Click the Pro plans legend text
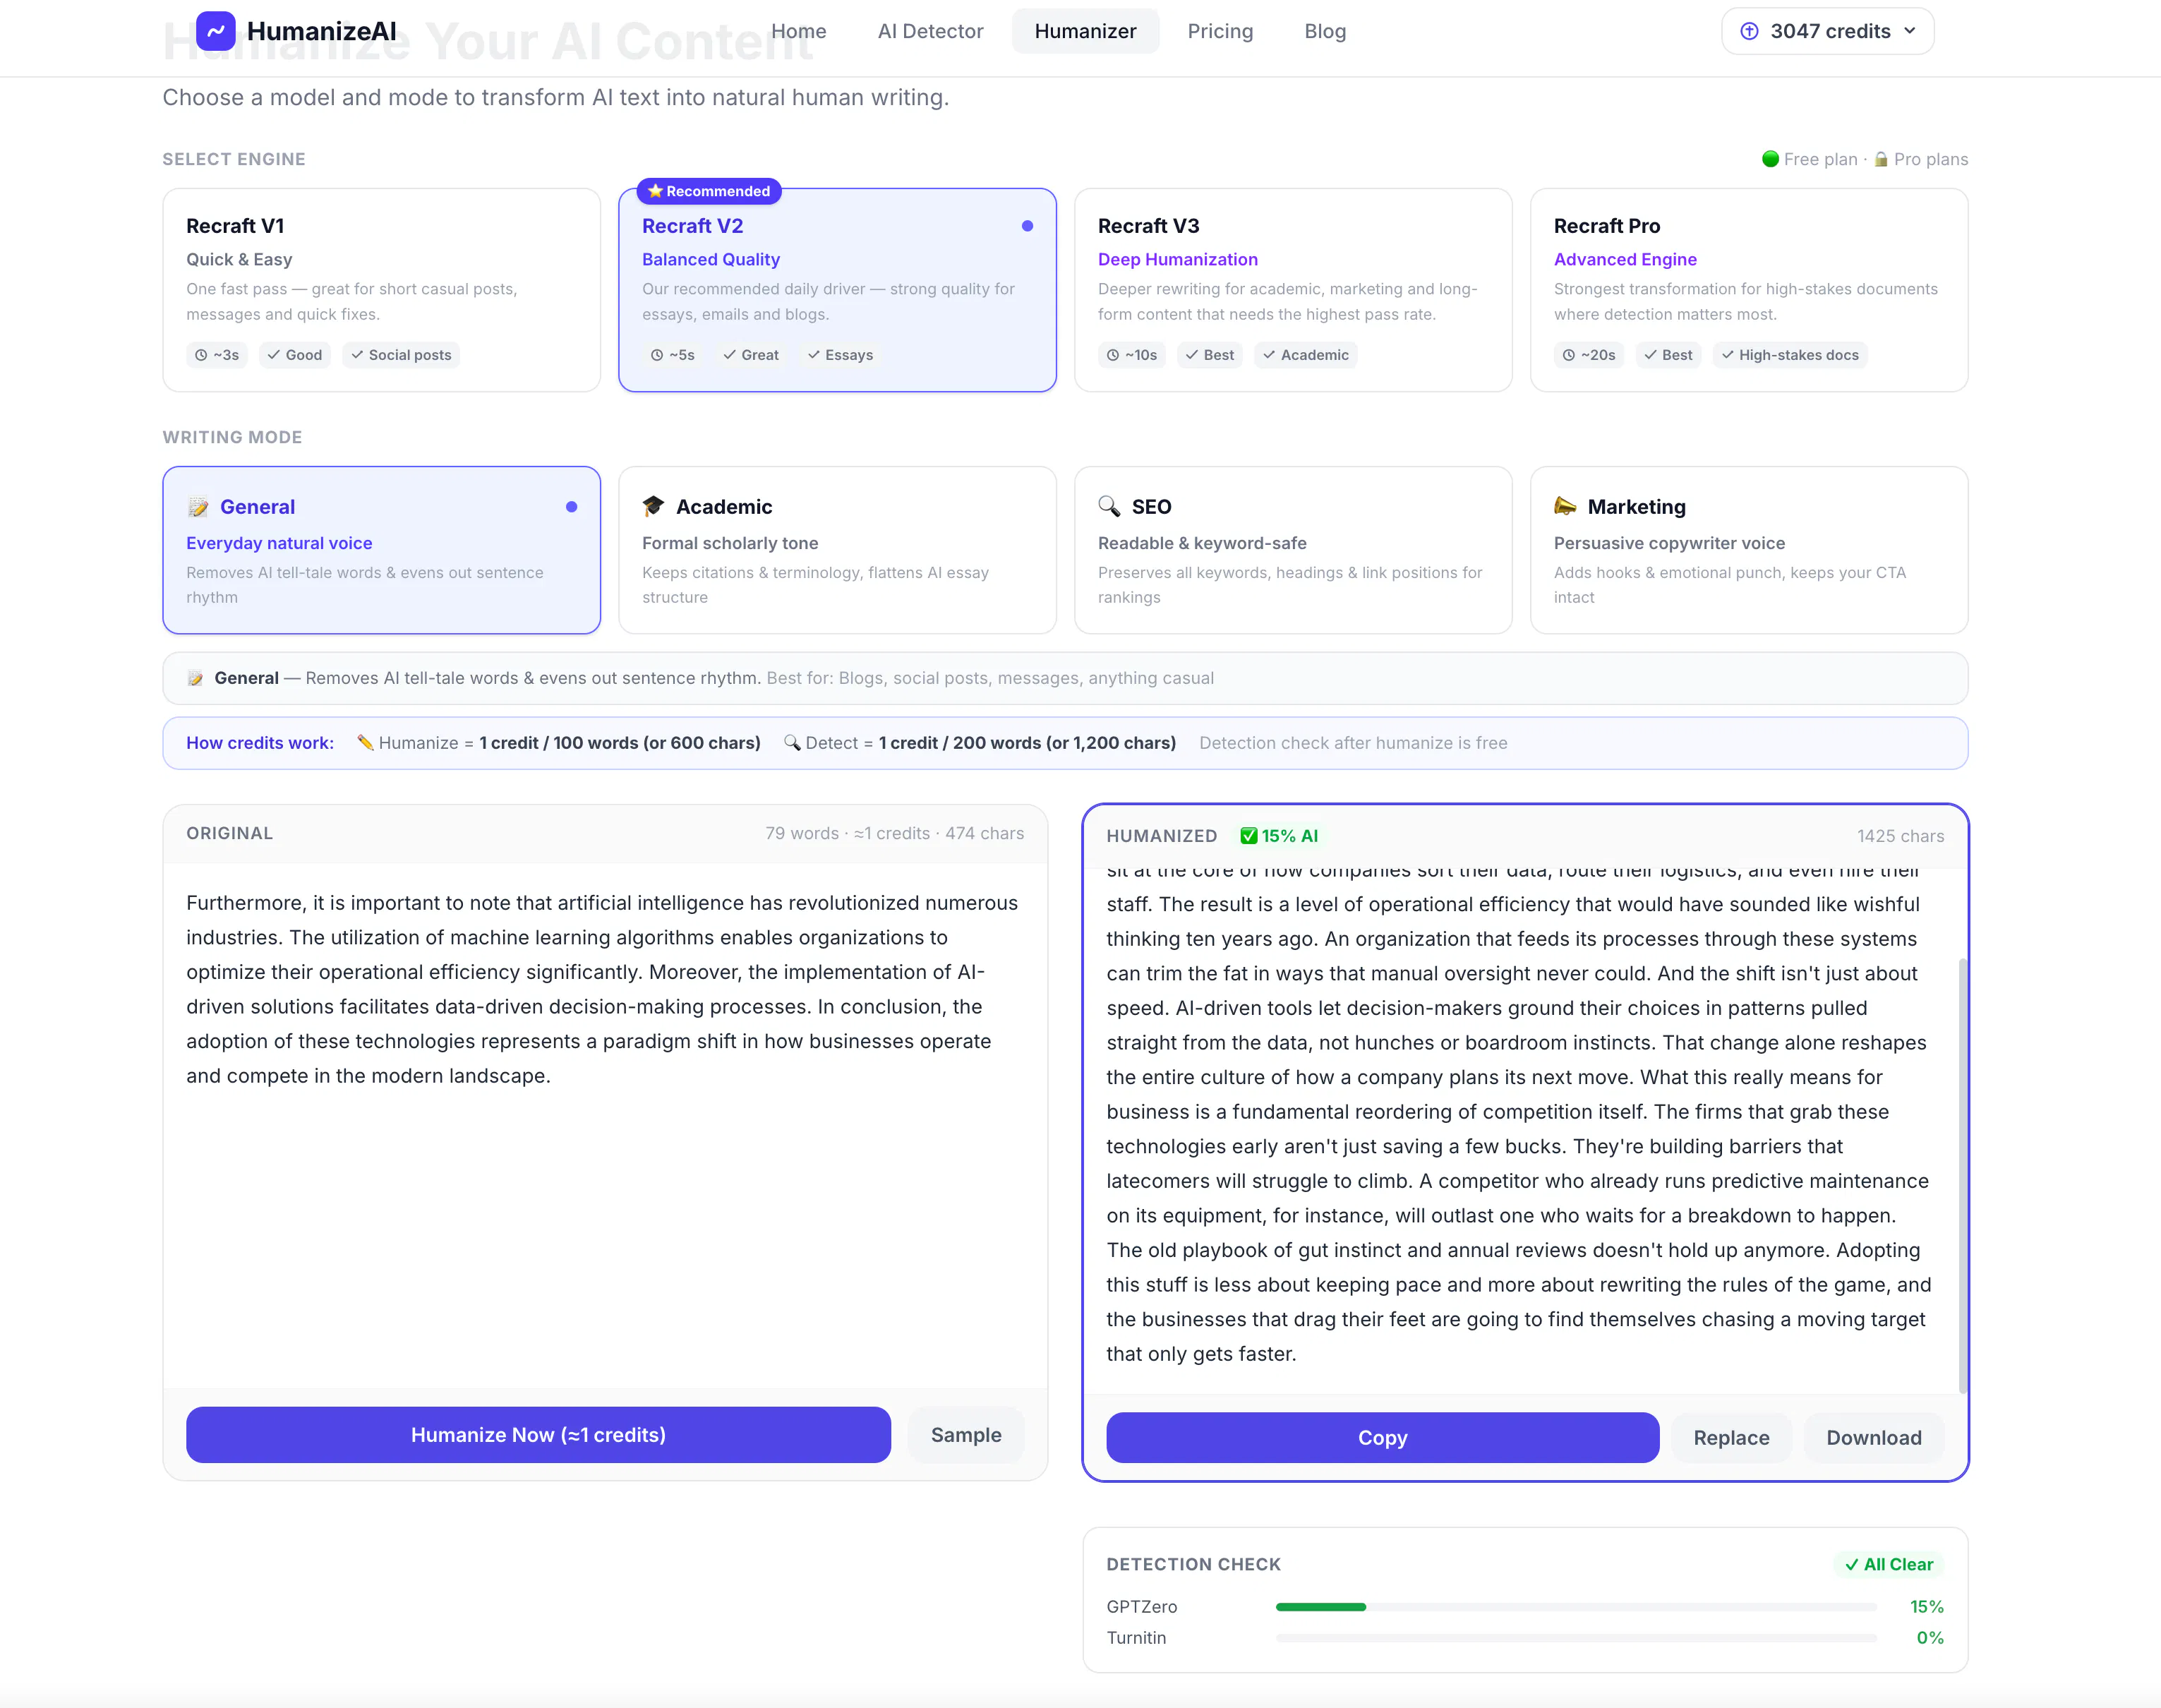This screenshot has height=1708, width=2161. coord(1930,159)
